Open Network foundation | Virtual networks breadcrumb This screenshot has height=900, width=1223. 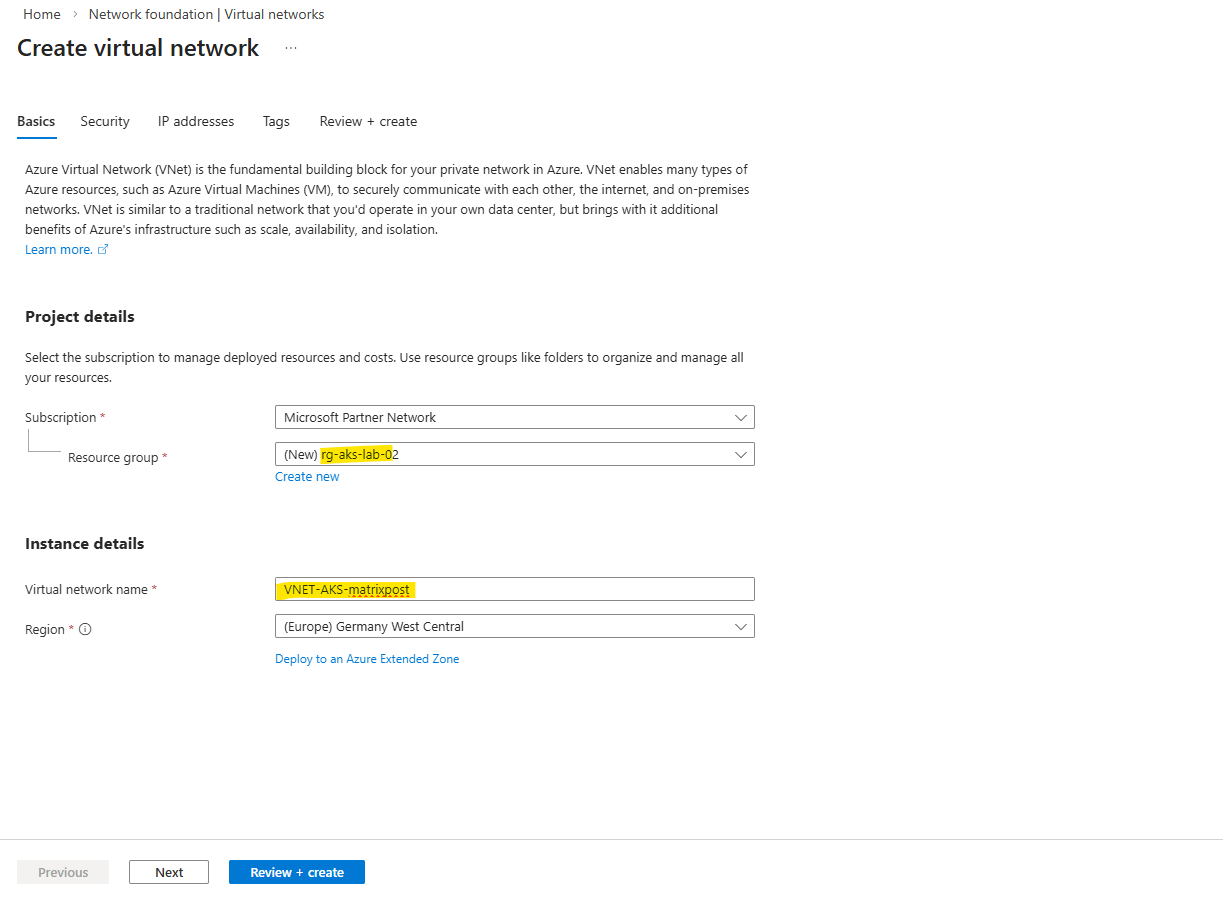coord(206,14)
